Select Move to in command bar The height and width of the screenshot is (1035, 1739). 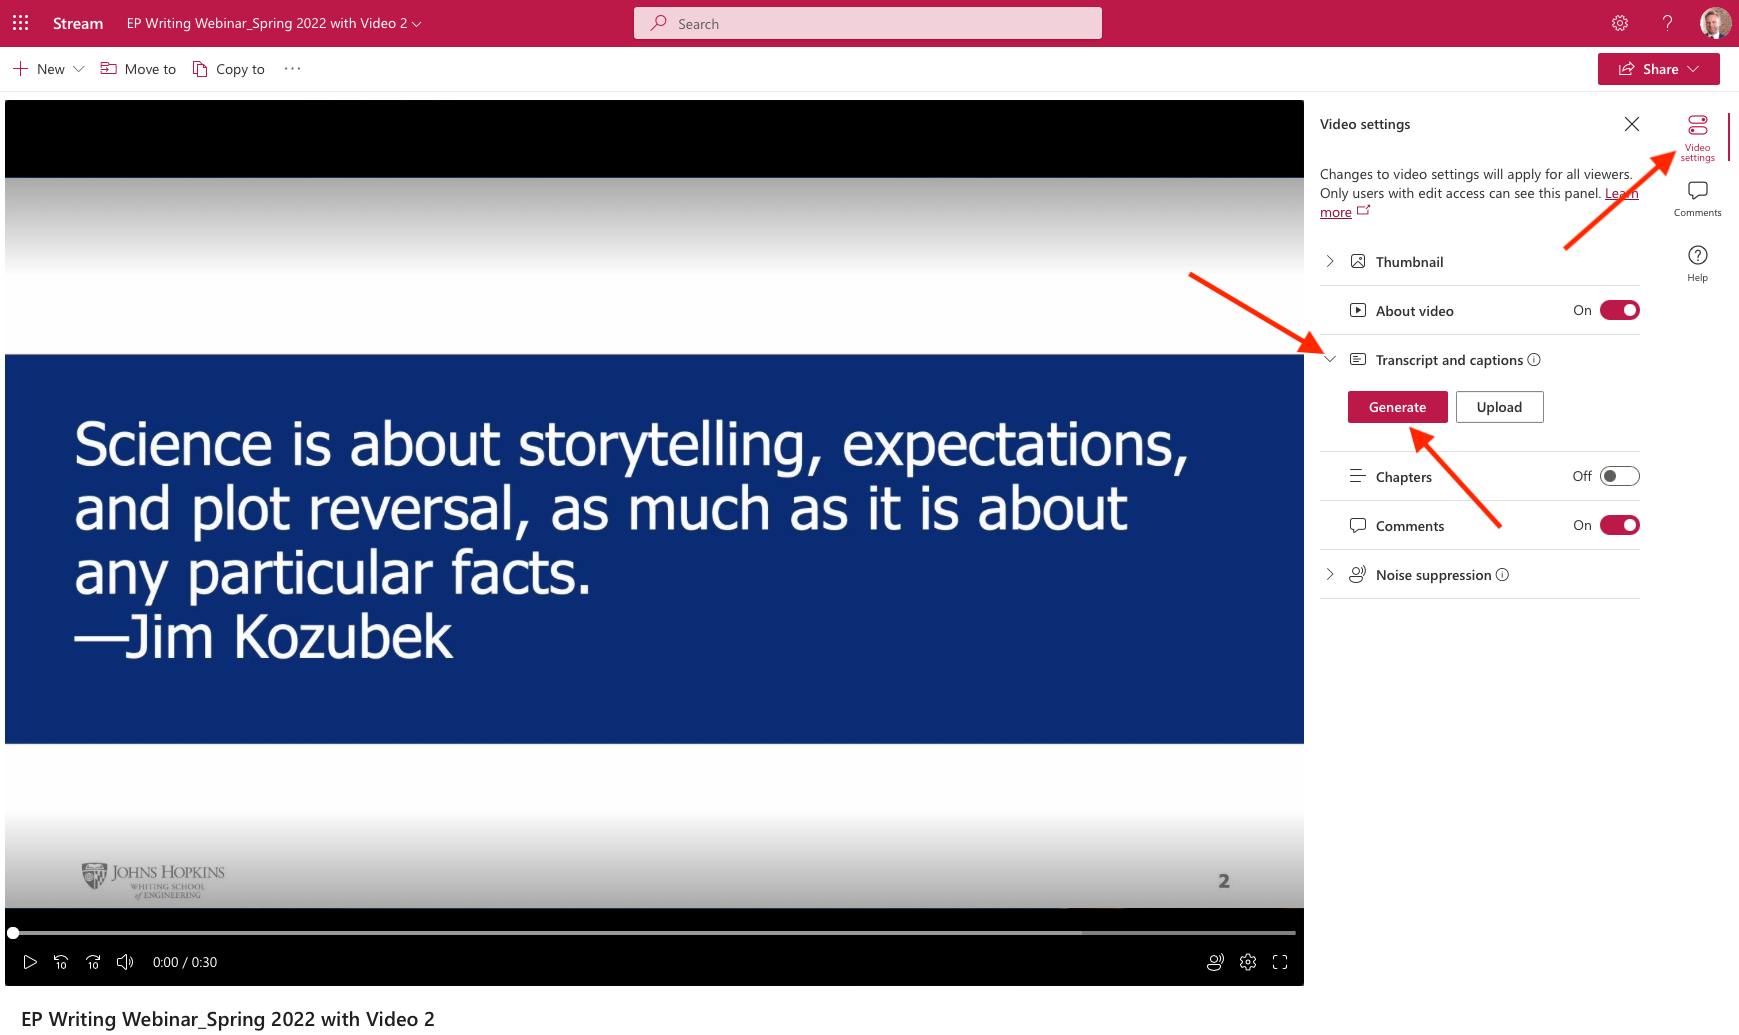point(138,69)
